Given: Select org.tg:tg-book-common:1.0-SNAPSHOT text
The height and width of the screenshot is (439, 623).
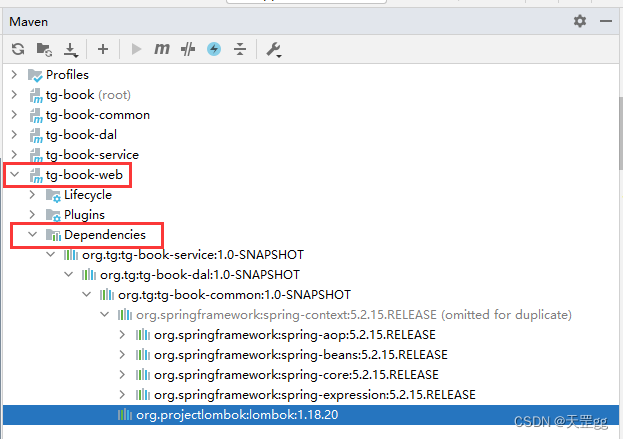Looking at the screenshot, I should (x=234, y=295).
